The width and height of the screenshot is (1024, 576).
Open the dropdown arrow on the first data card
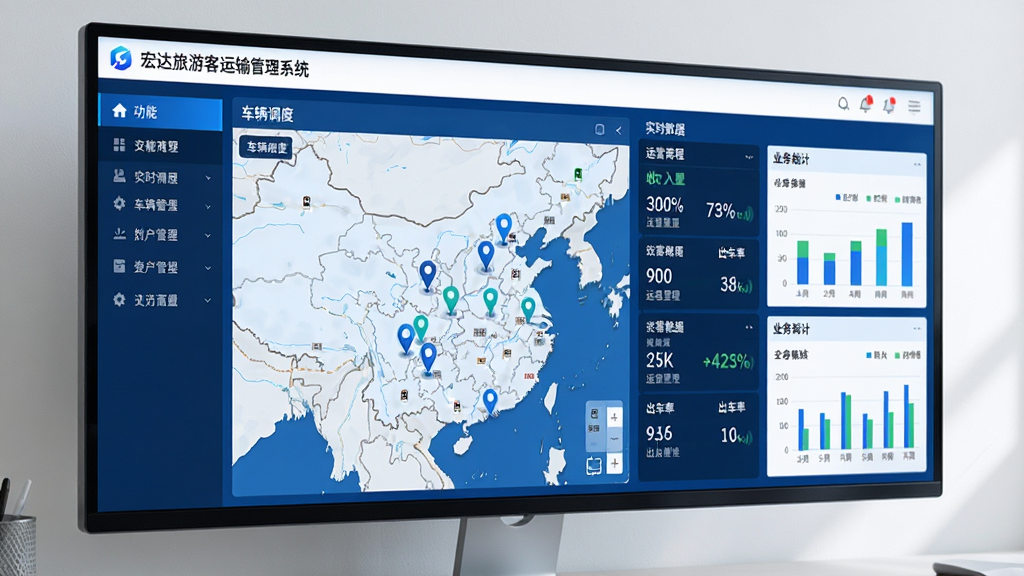pyautogui.click(x=748, y=157)
